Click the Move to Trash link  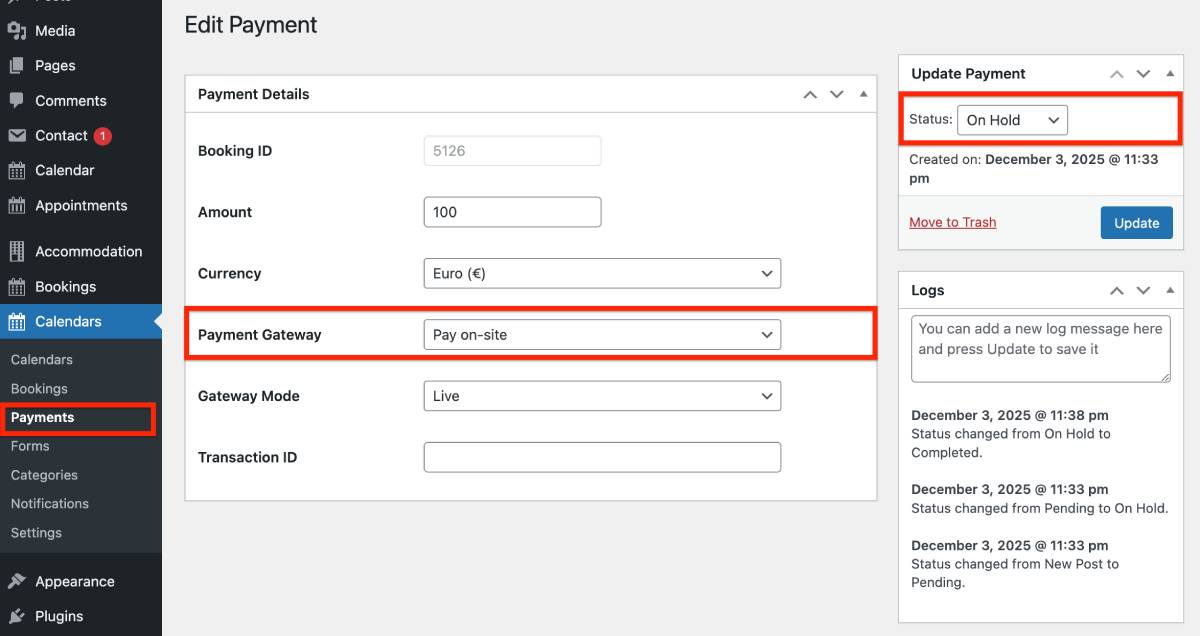pyautogui.click(x=952, y=222)
